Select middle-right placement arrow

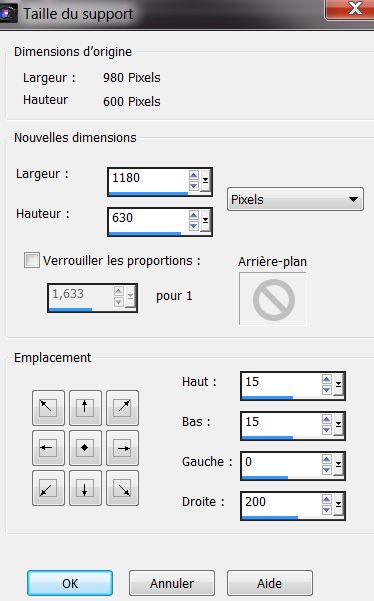tap(122, 448)
